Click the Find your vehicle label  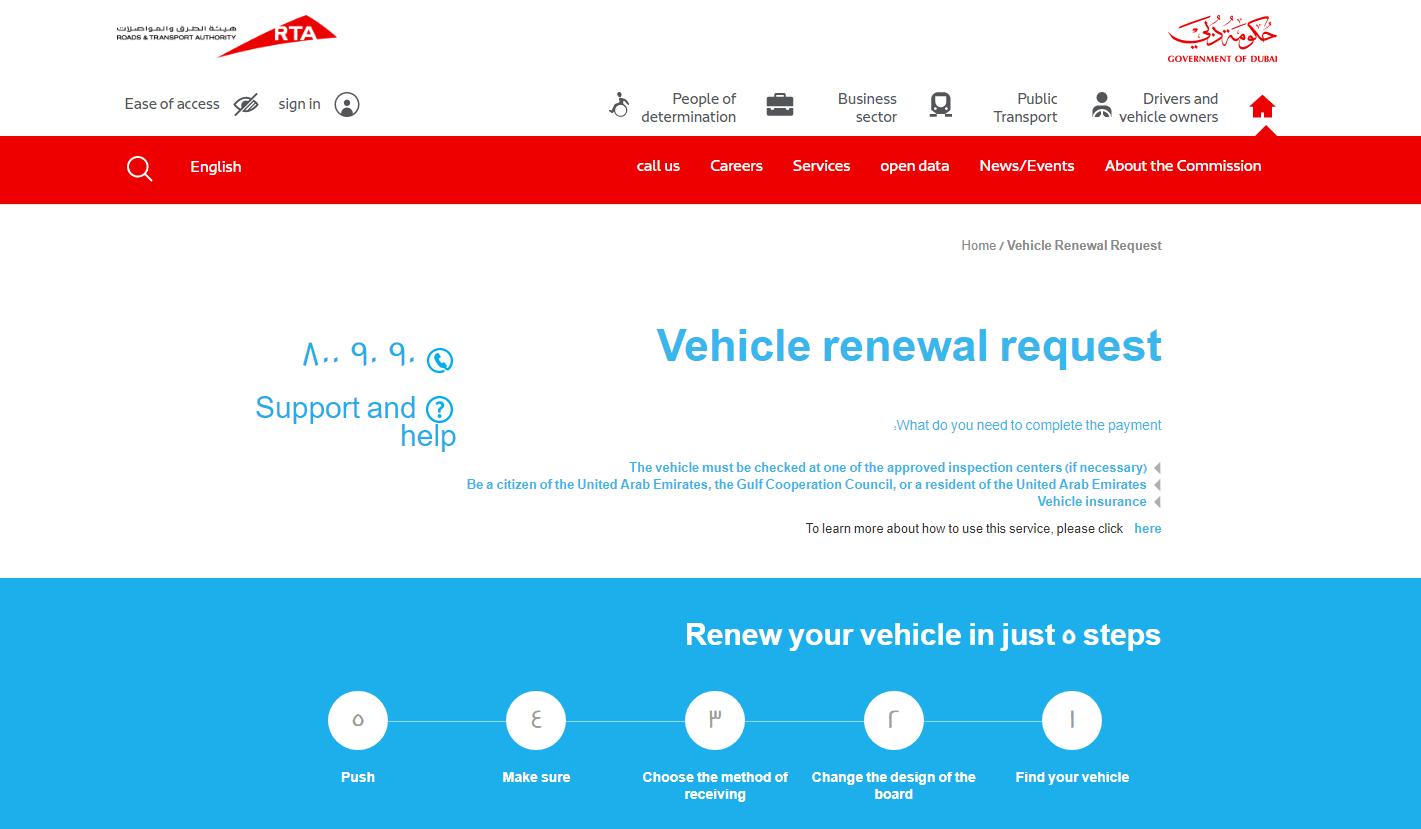(1072, 777)
